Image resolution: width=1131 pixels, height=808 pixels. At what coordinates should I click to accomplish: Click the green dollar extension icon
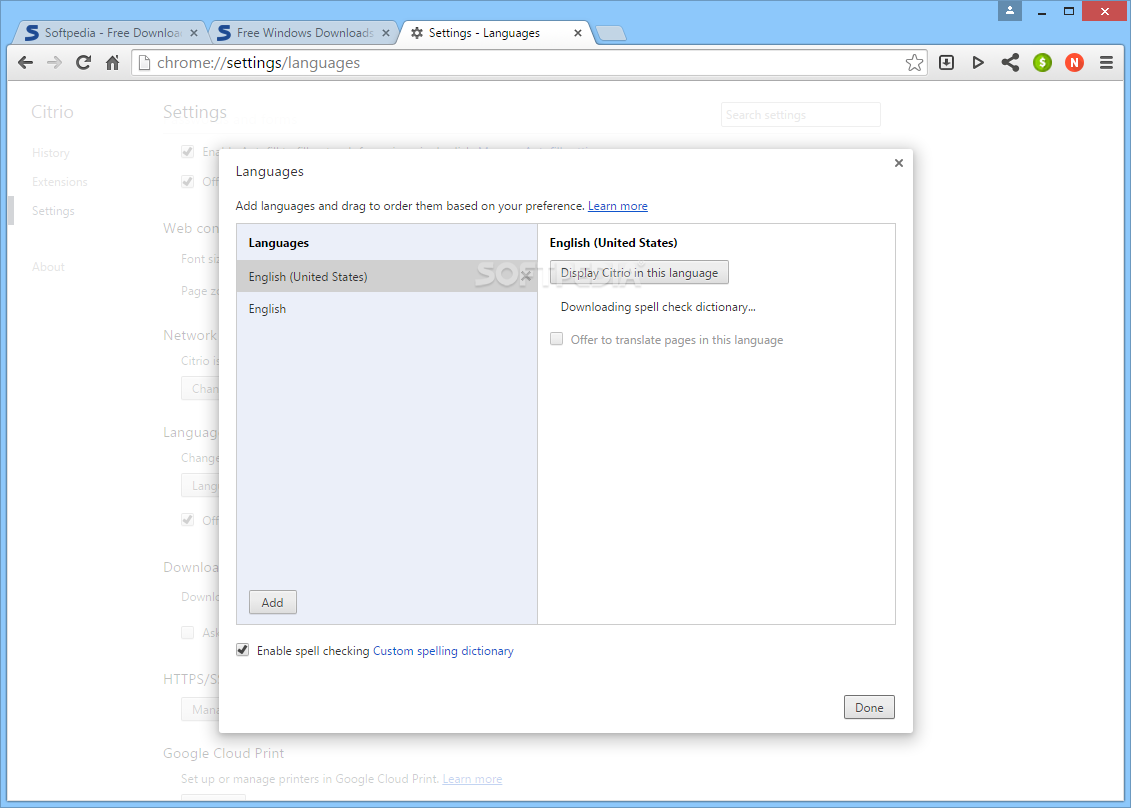point(1042,63)
